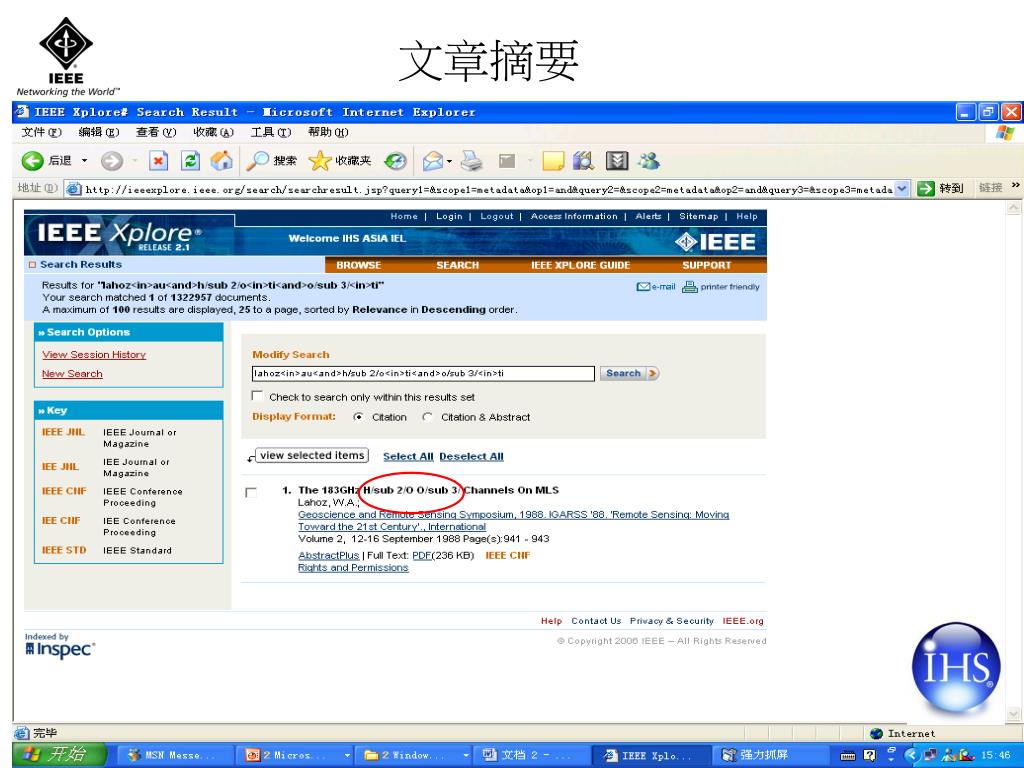Open the IEEE XPLORE GUIDE tab
This screenshot has width=1024, height=768.
pyautogui.click(x=580, y=265)
